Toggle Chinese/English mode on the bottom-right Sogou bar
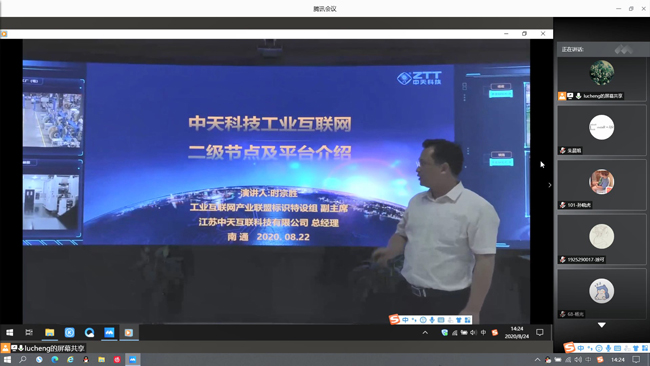 (x=580, y=348)
